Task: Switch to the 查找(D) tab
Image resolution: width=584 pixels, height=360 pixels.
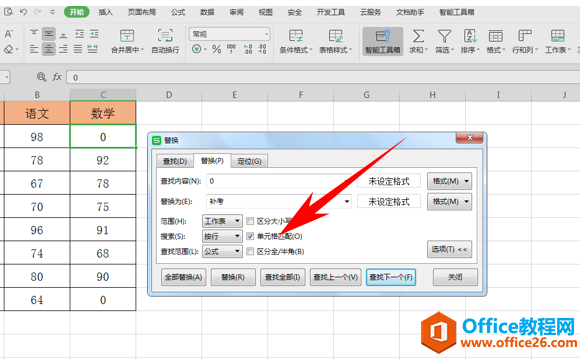Action: click(175, 161)
